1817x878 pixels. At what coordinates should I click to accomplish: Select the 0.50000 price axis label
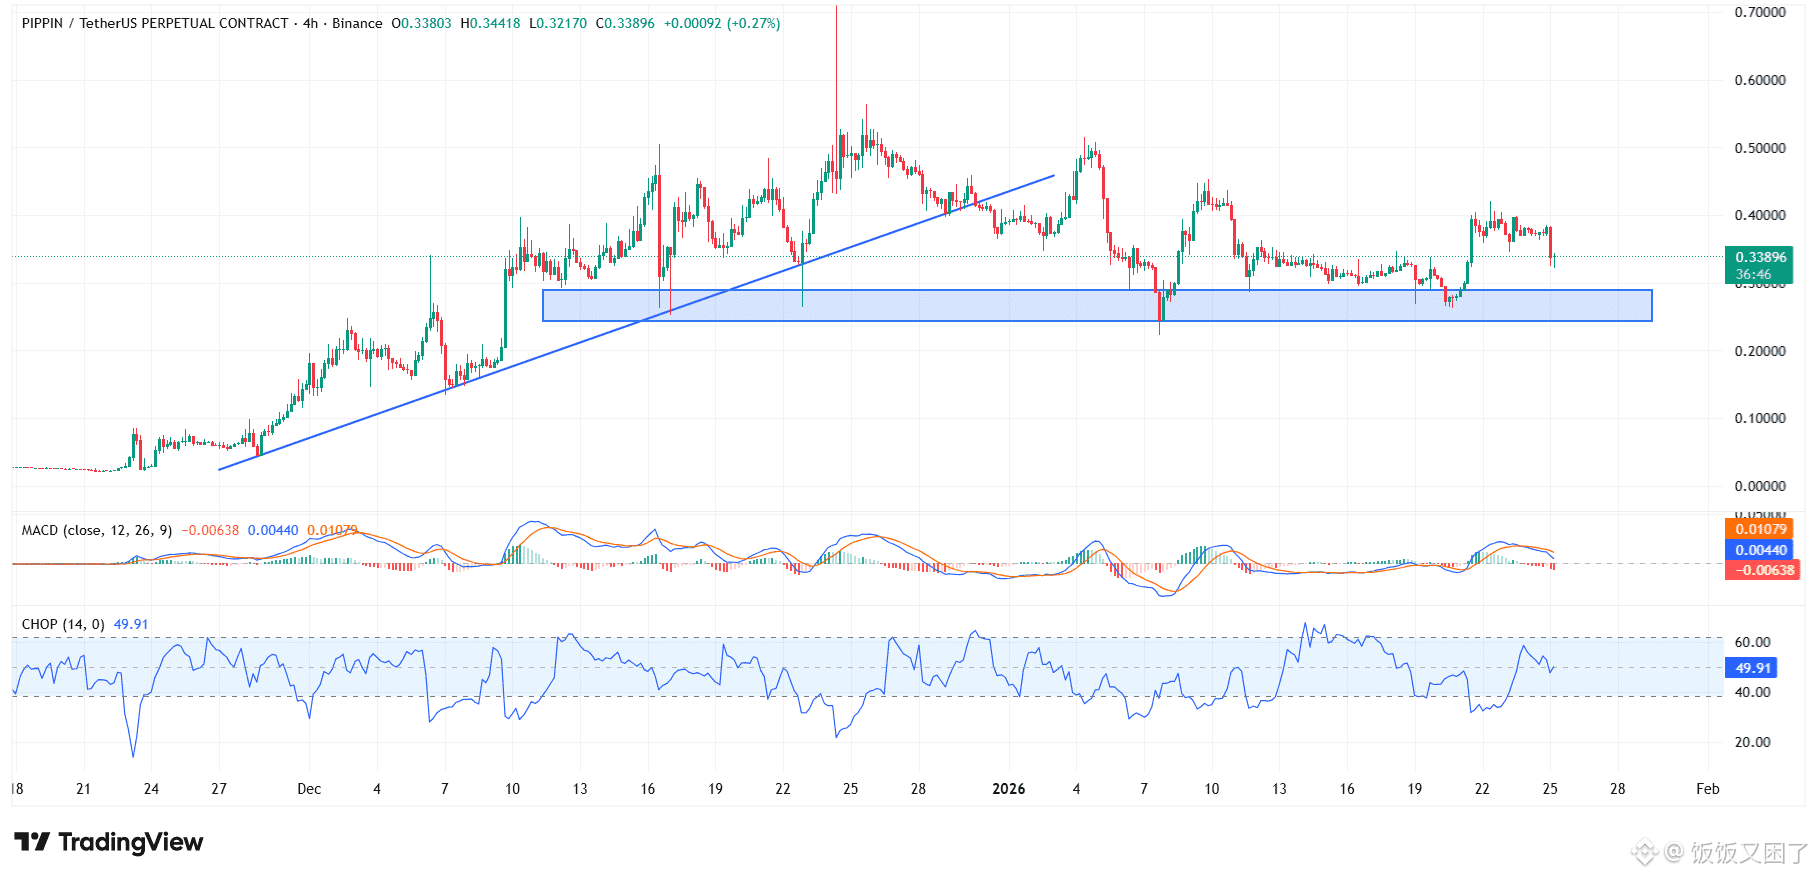coord(1760,148)
